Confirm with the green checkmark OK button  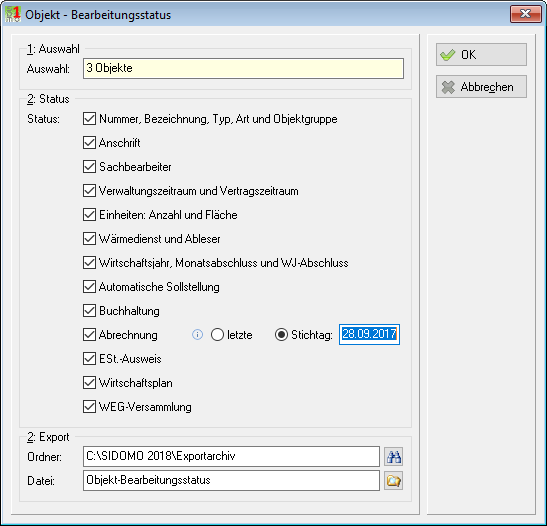[x=481, y=54]
